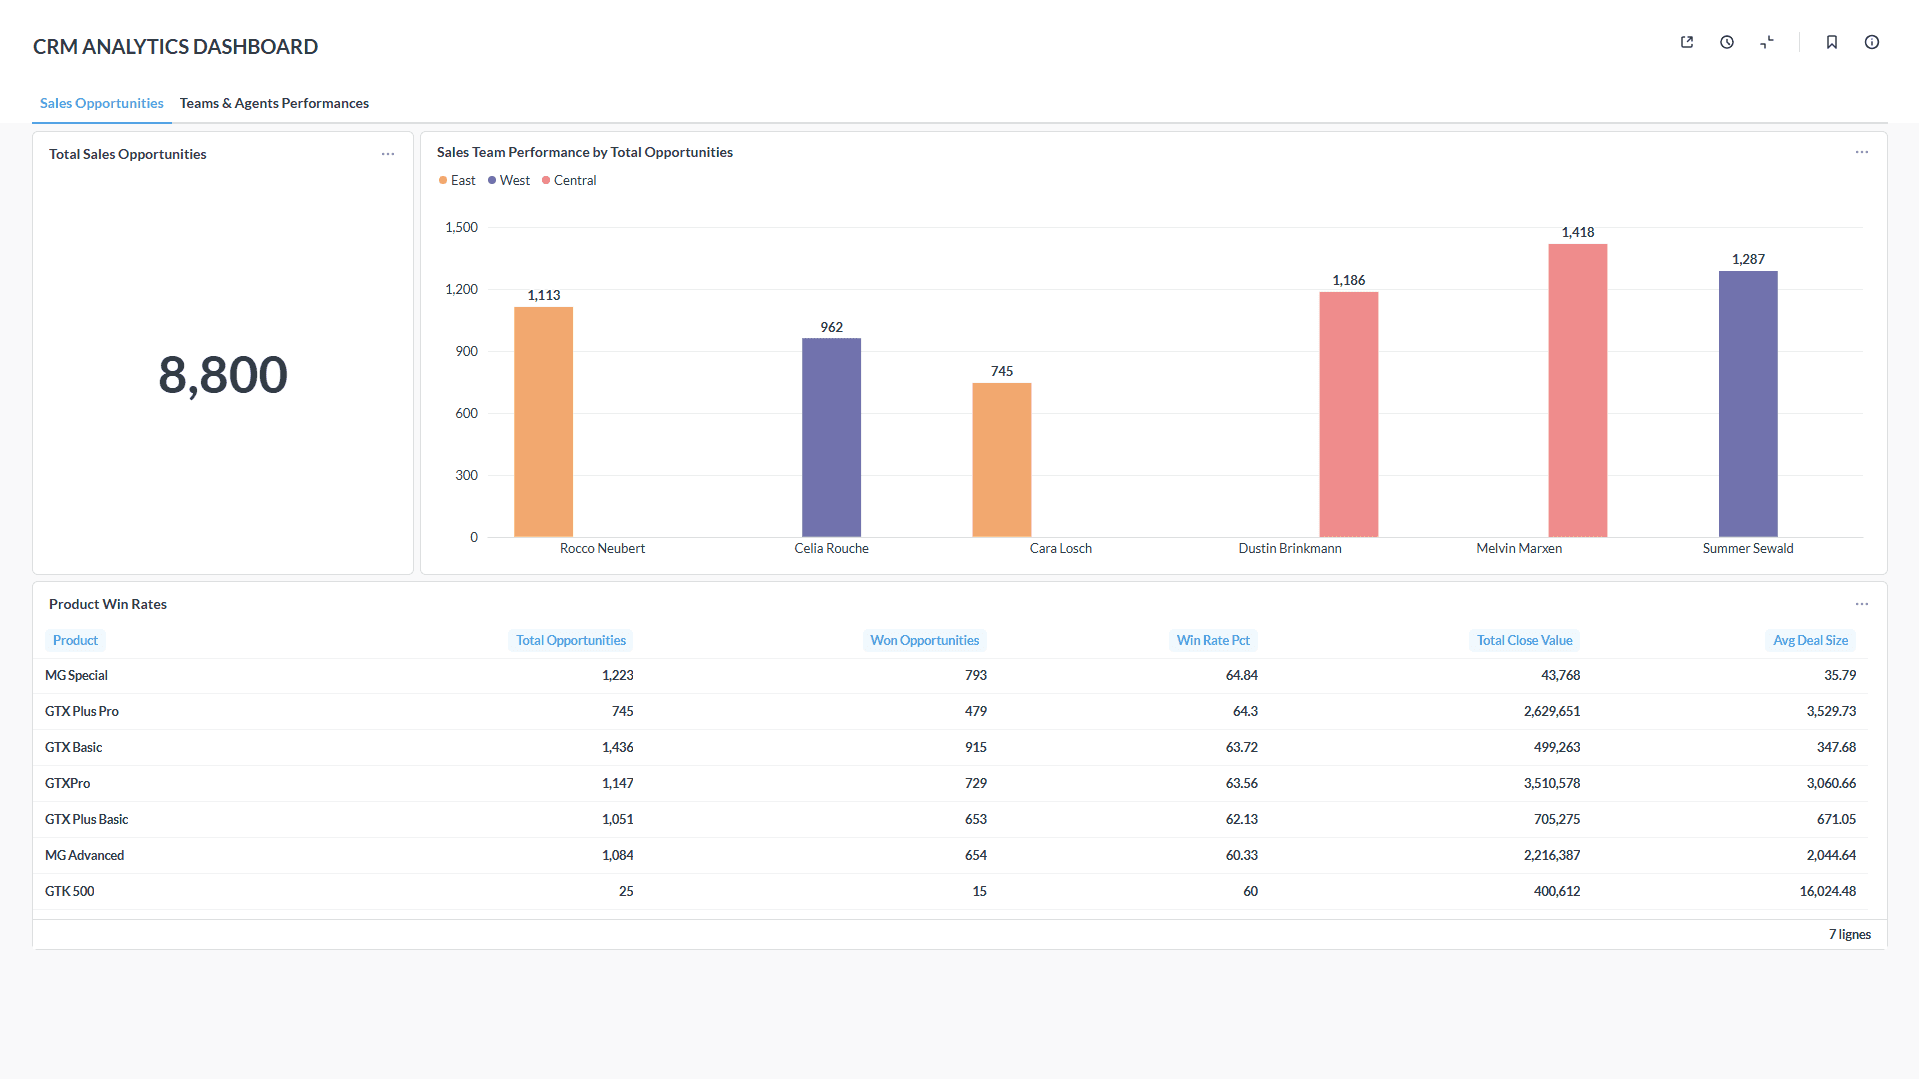
Task: Toggle the East series in the chart legend
Action: pyautogui.click(x=456, y=180)
